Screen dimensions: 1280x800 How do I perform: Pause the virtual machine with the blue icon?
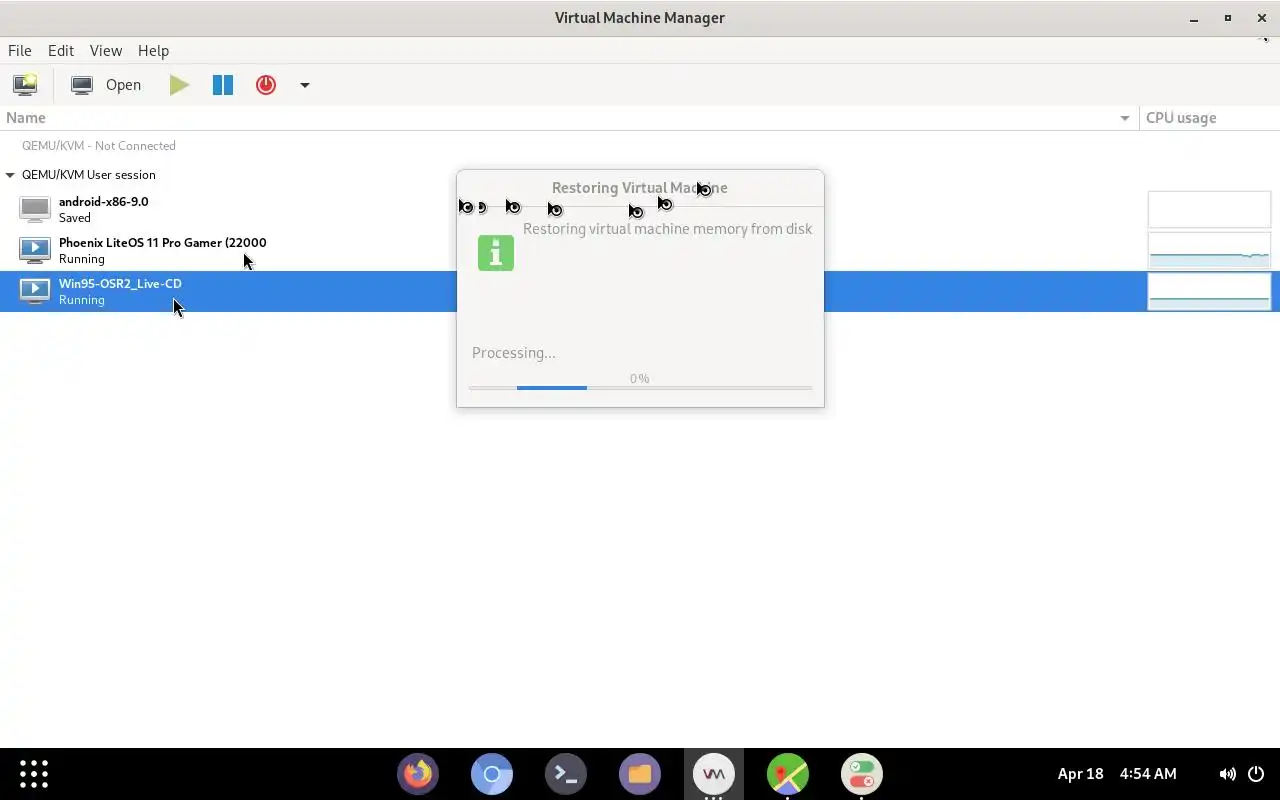[223, 85]
